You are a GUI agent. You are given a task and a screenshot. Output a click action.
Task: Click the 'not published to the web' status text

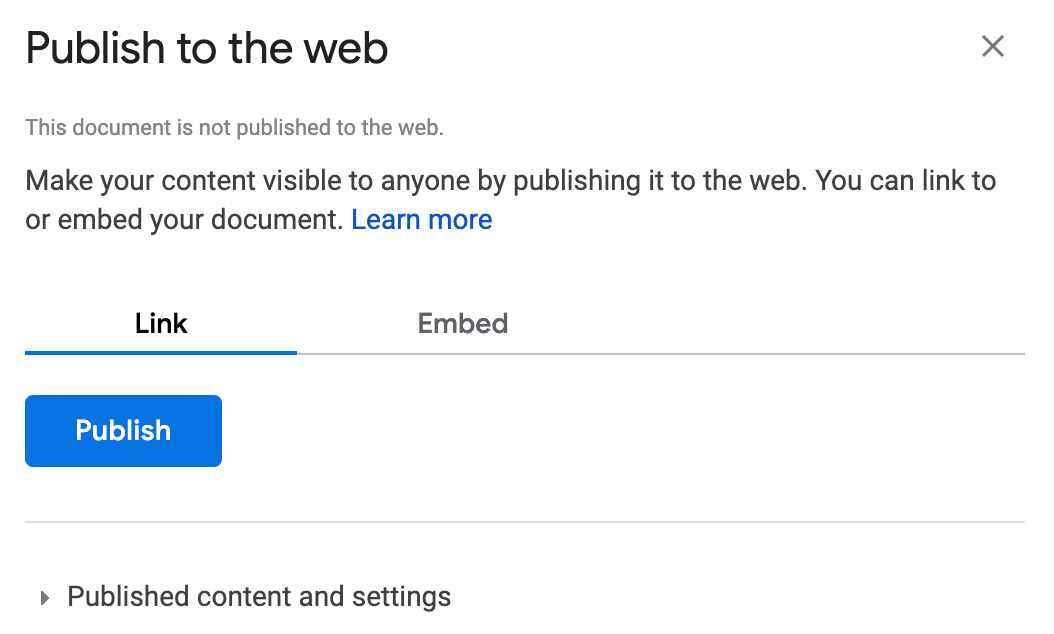point(234,128)
